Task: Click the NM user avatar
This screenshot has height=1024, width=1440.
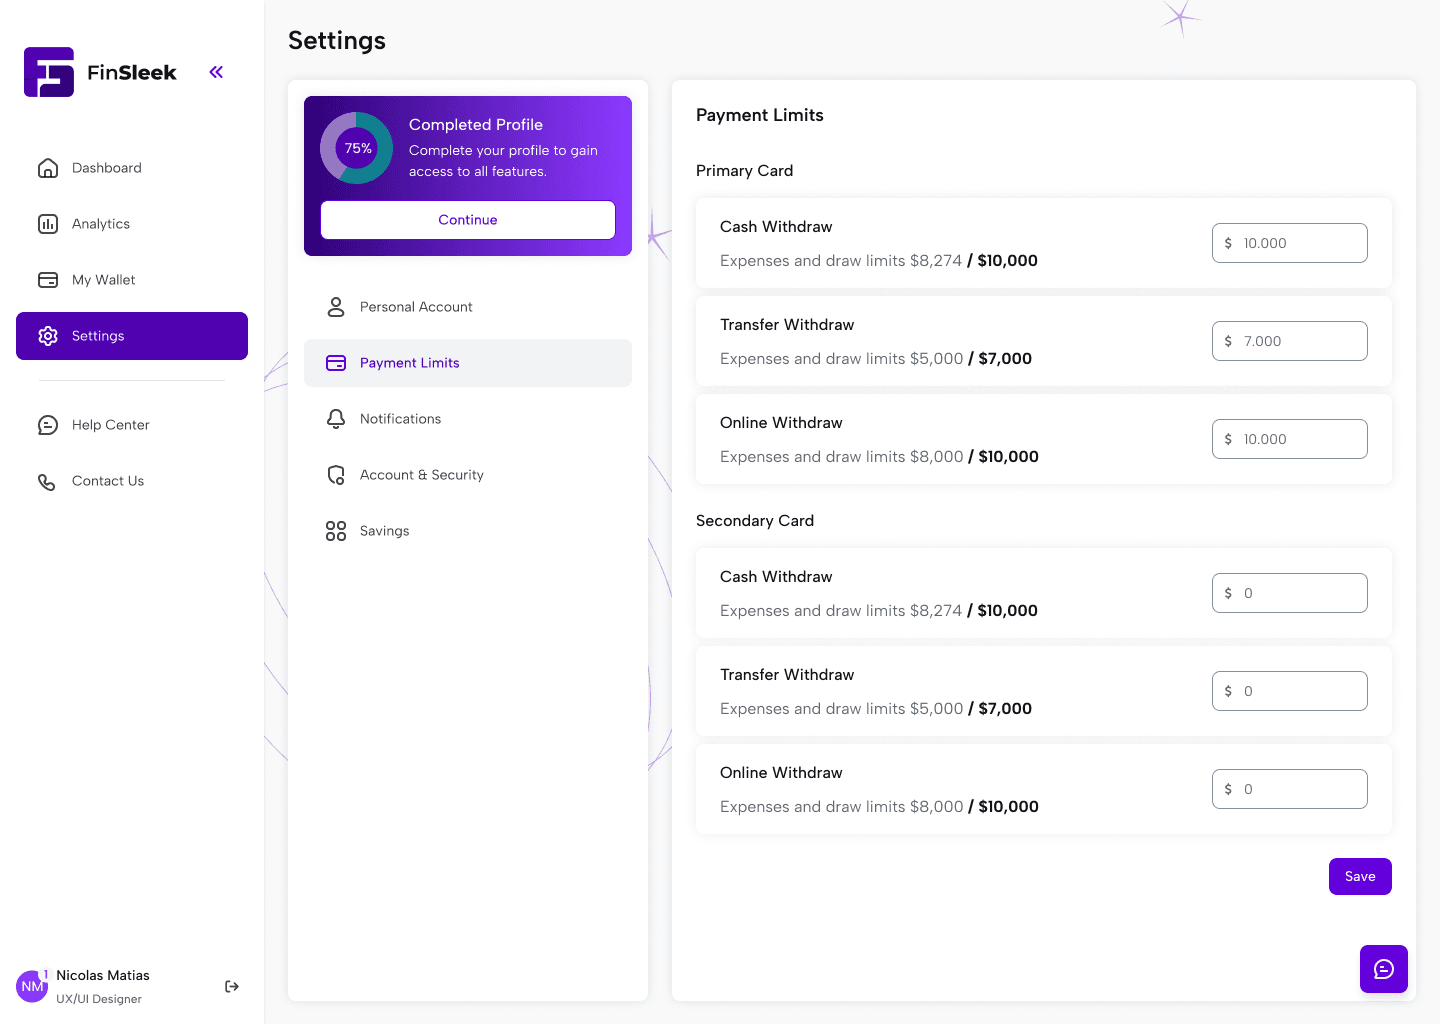Action: (x=32, y=986)
